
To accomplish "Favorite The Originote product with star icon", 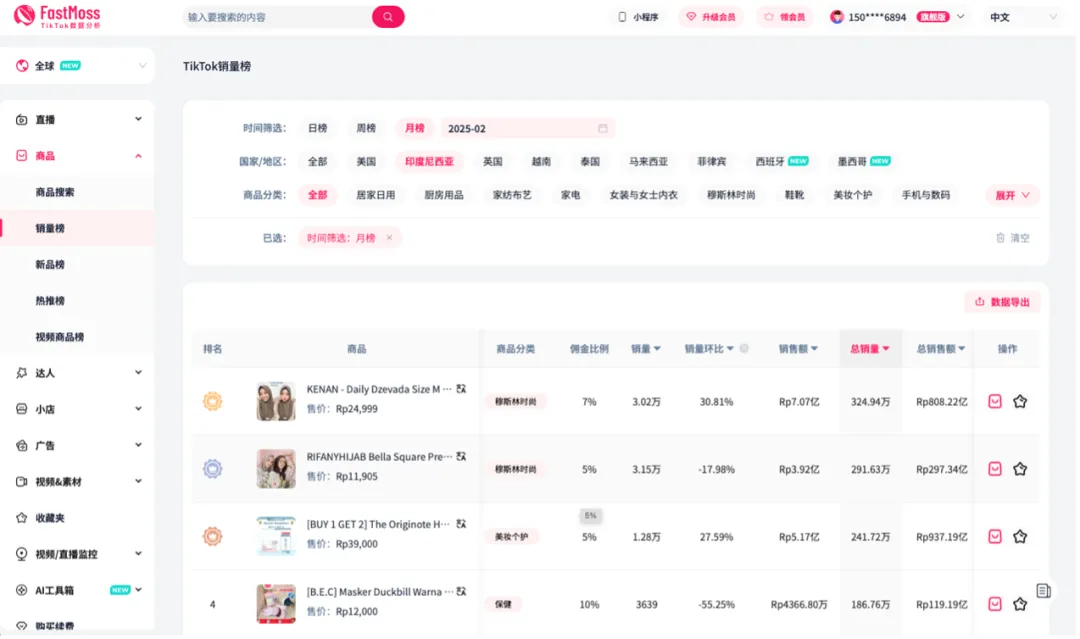I will coord(1022,537).
